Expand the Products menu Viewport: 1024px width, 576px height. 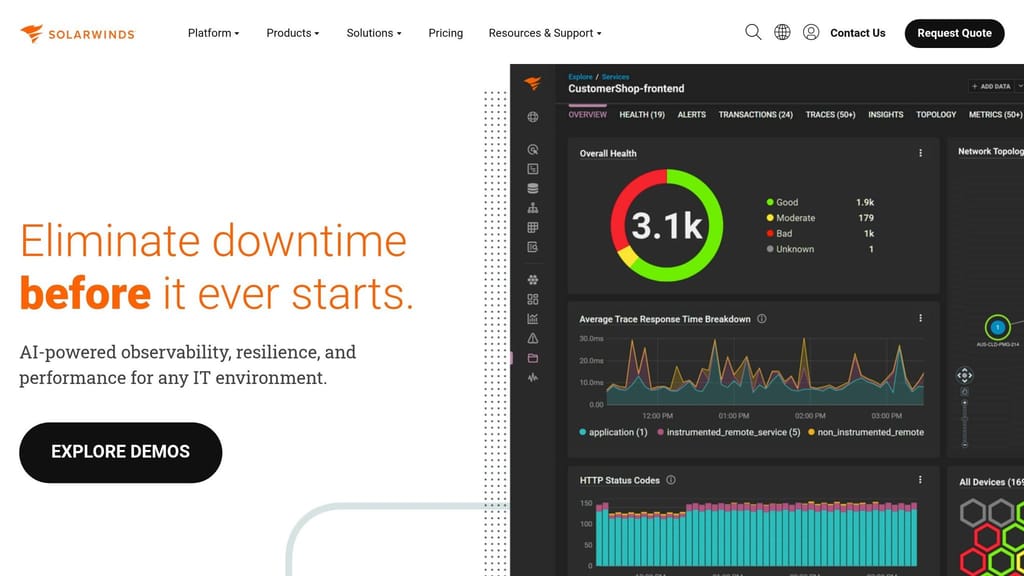click(x=293, y=33)
